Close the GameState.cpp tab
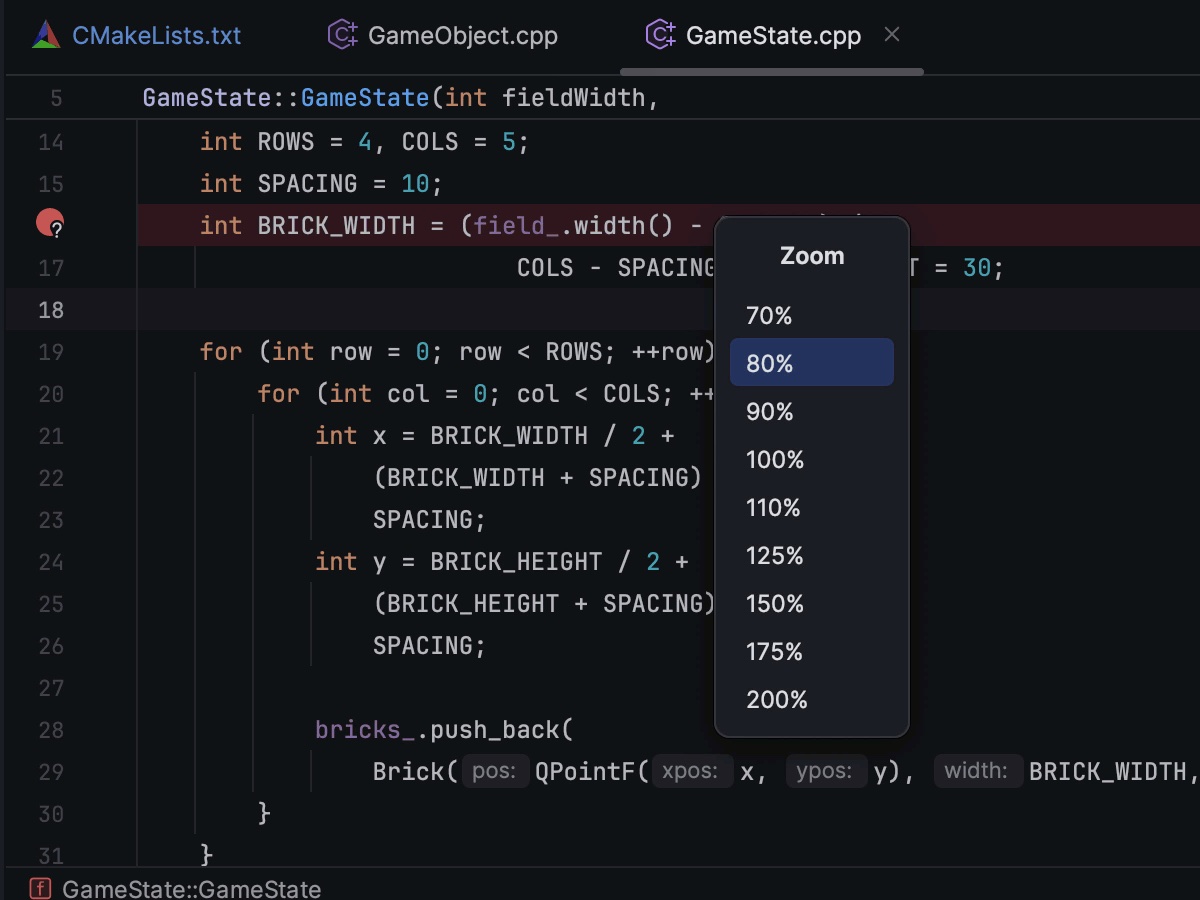1200x900 pixels. pos(892,35)
